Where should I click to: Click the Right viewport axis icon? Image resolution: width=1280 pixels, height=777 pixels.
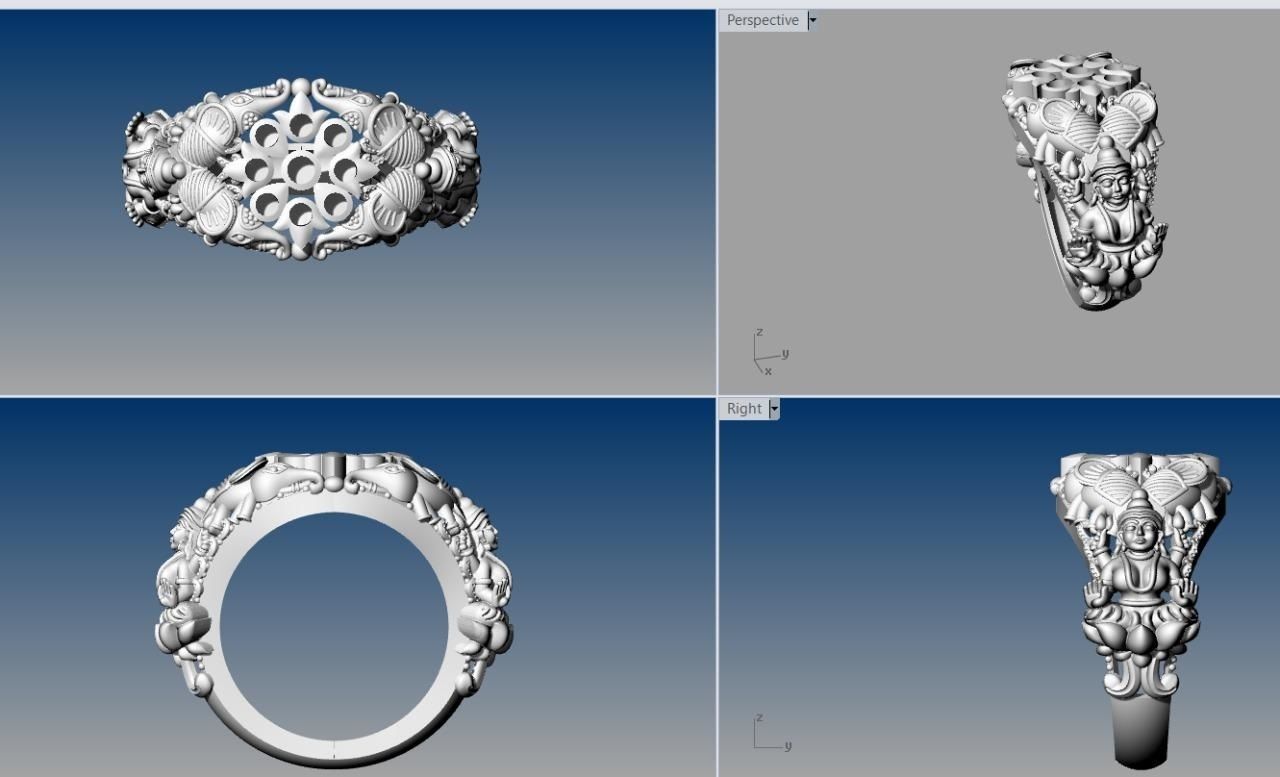(772, 732)
